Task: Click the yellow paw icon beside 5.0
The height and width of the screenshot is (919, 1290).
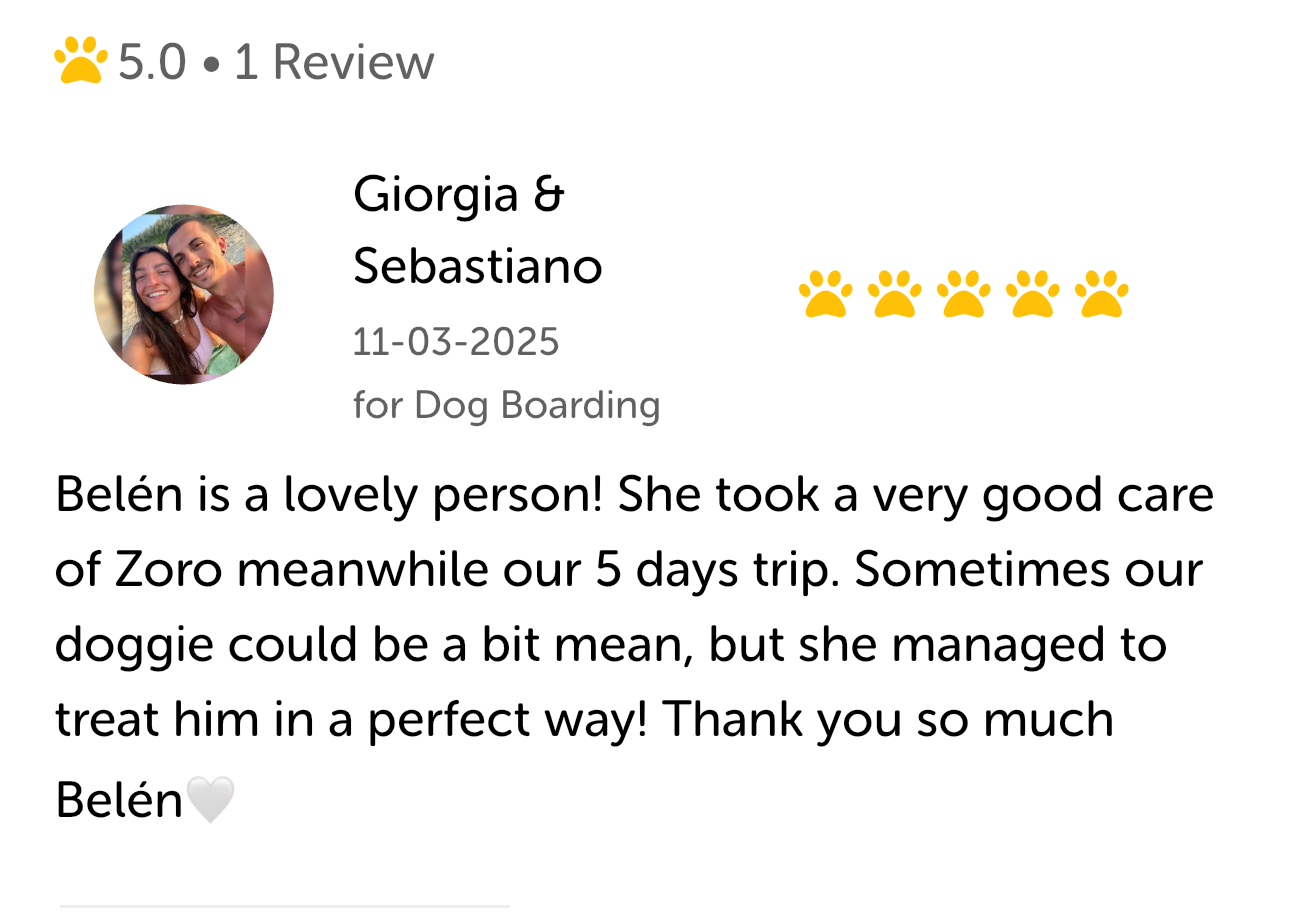Action: (80, 61)
